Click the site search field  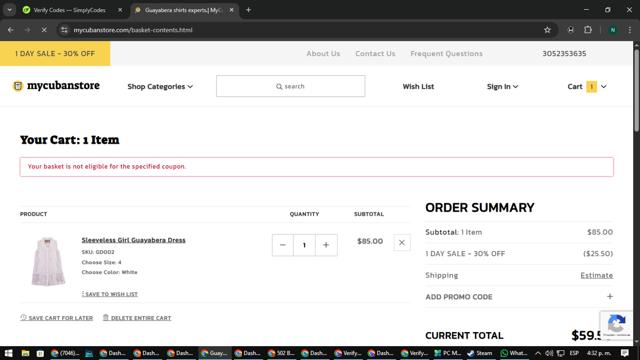pos(291,86)
